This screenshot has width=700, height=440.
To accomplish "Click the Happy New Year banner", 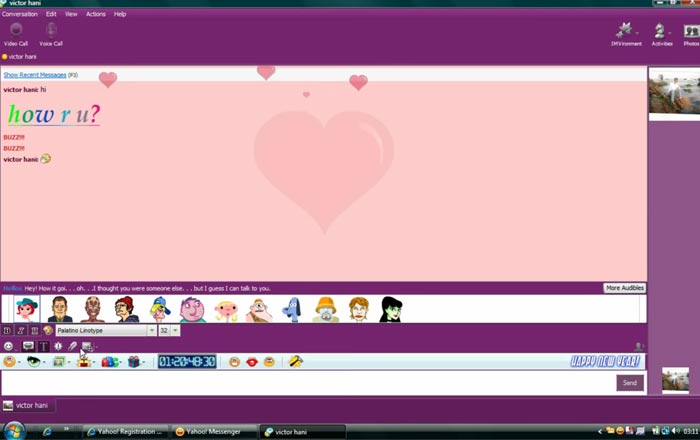I will (x=605, y=361).
